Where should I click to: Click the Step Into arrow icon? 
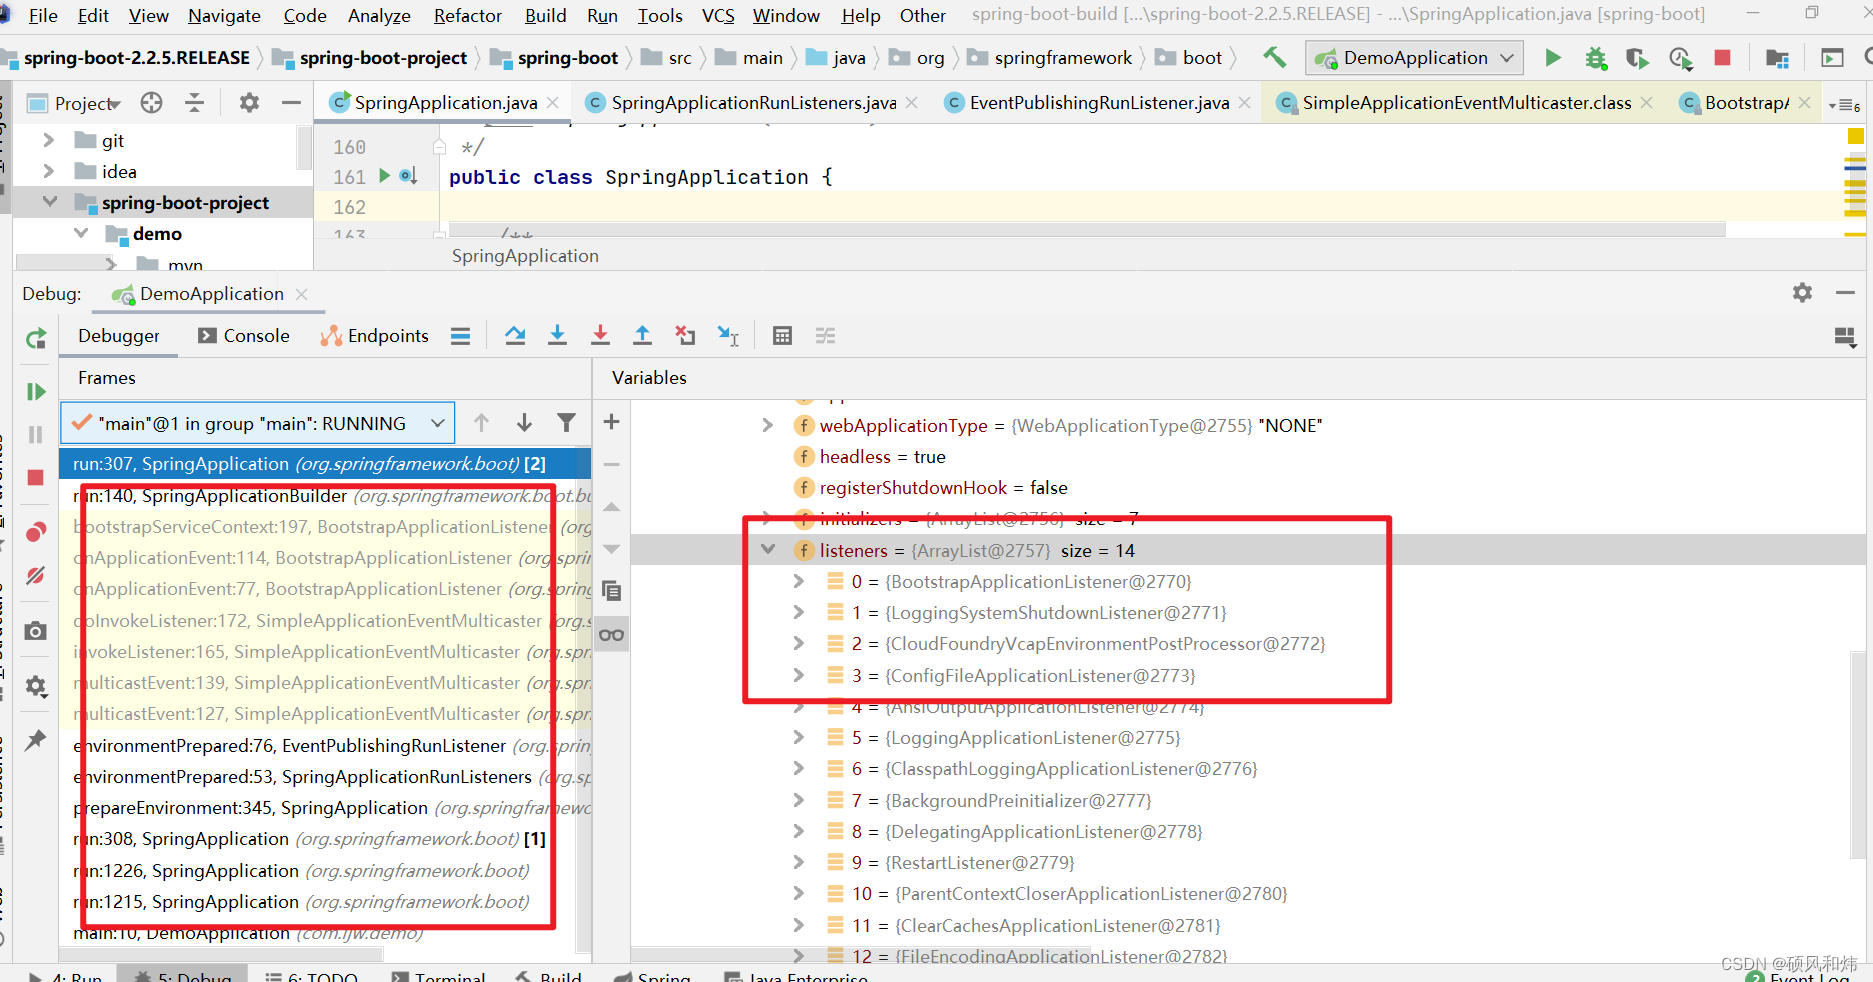557,336
